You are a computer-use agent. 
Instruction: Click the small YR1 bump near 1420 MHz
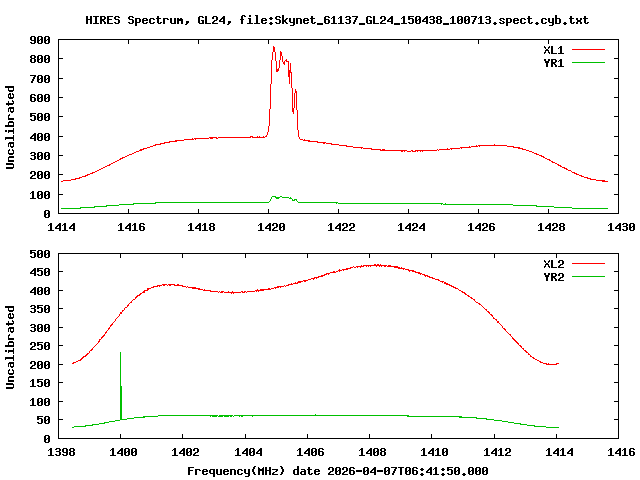click(x=282, y=198)
